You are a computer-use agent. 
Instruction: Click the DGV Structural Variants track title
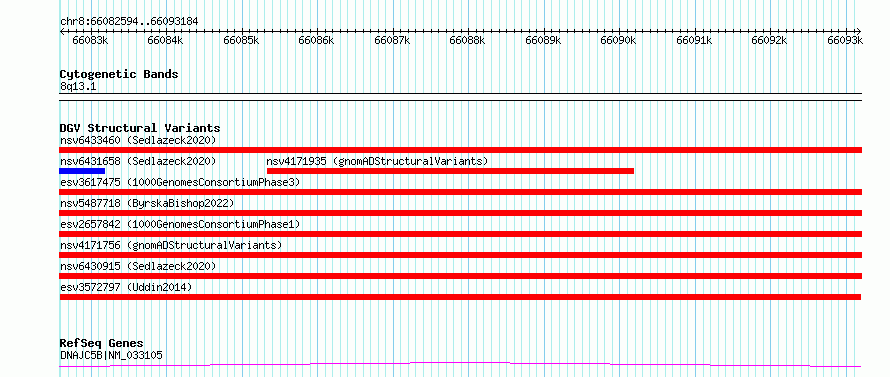140,128
